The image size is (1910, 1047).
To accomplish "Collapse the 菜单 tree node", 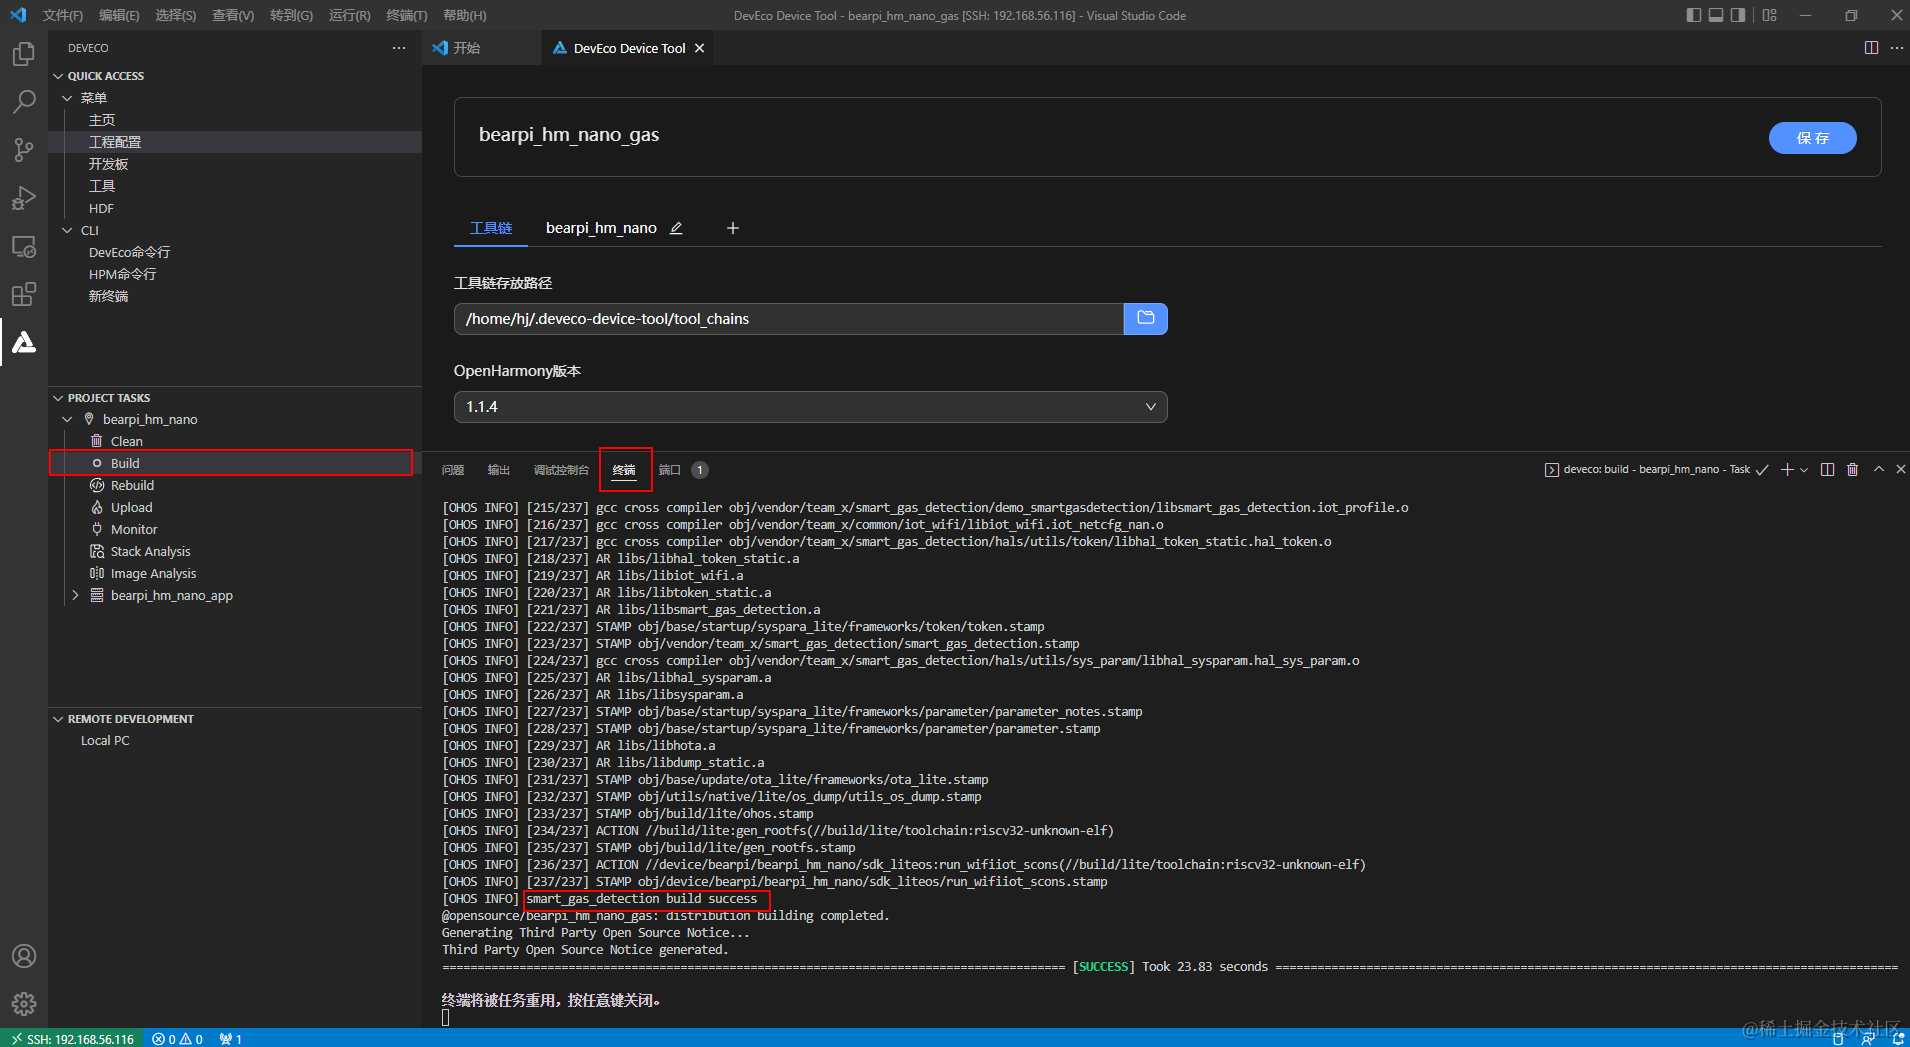I will pos(67,98).
